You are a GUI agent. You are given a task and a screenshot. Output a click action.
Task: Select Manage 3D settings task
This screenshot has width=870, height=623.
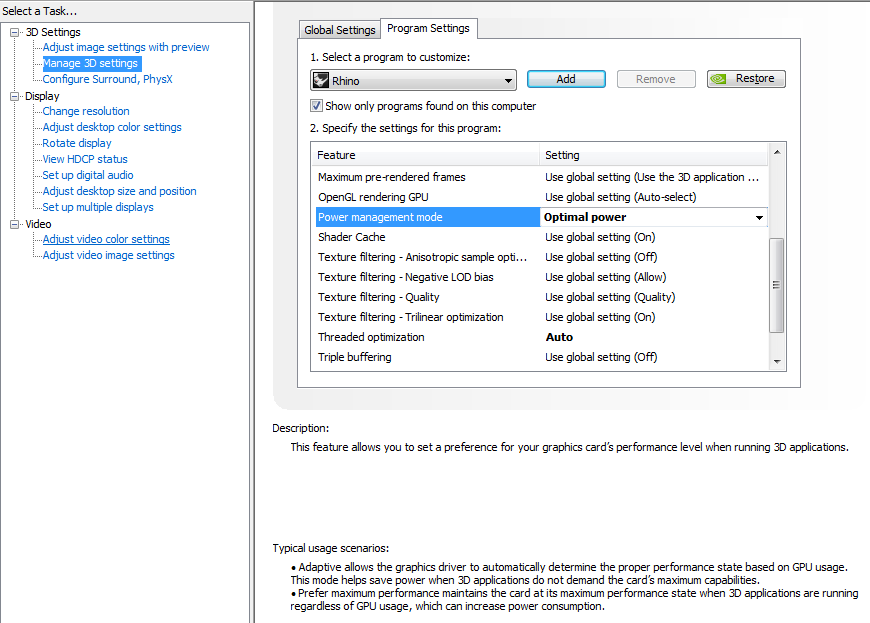coord(90,63)
